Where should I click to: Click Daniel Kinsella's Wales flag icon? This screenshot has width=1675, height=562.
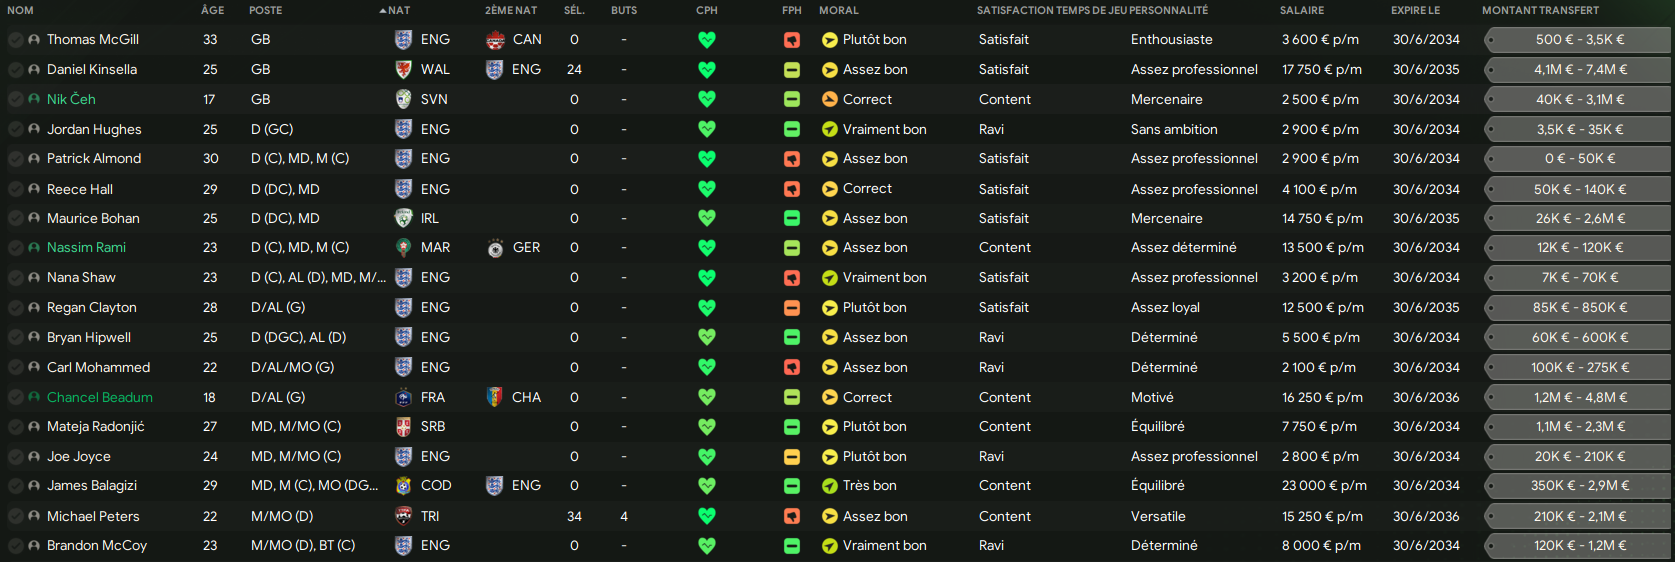click(403, 70)
